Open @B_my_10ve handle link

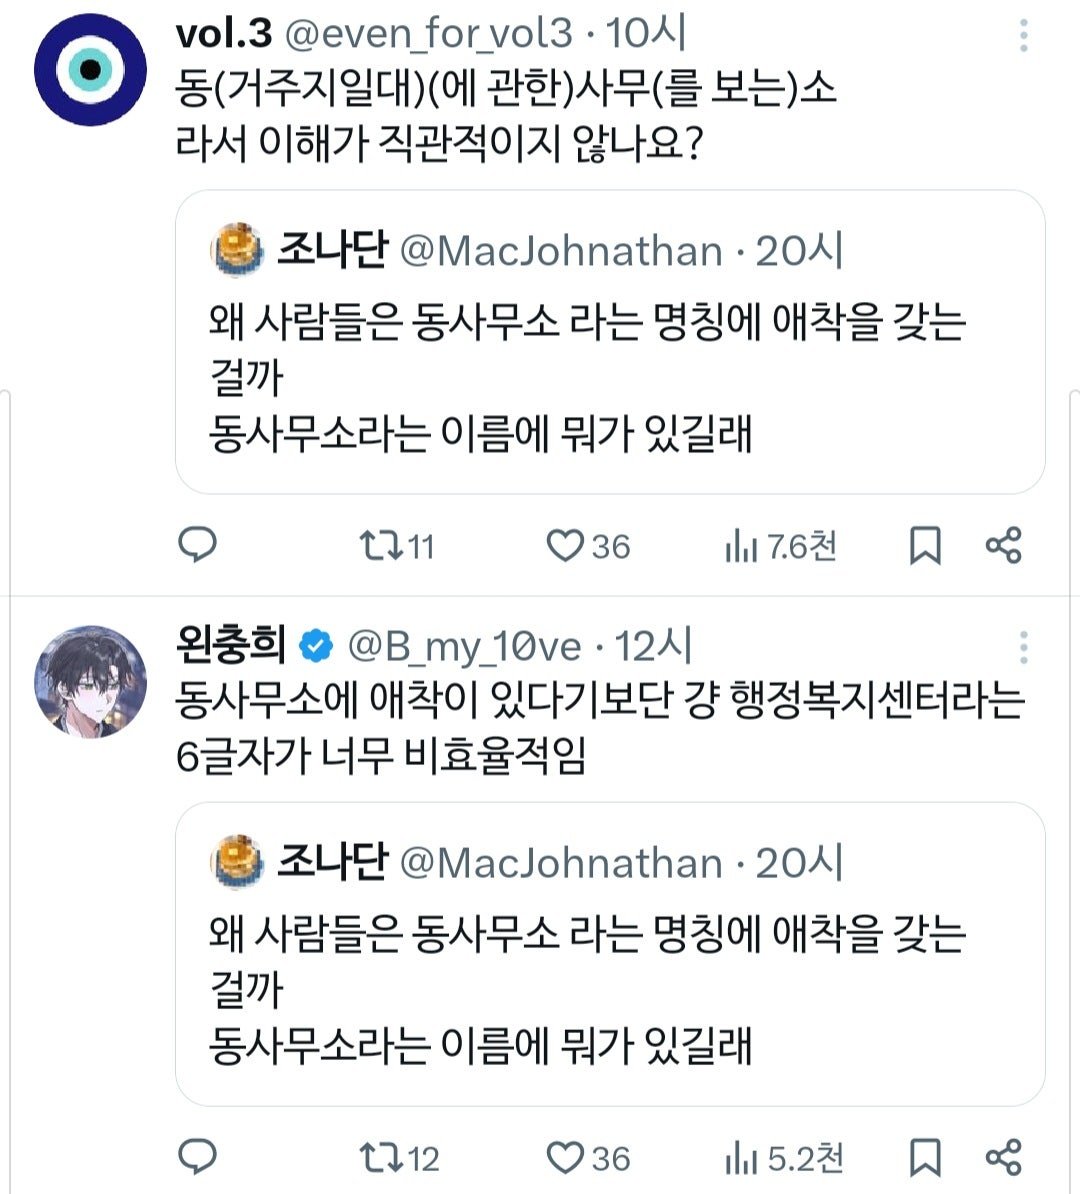464,646
